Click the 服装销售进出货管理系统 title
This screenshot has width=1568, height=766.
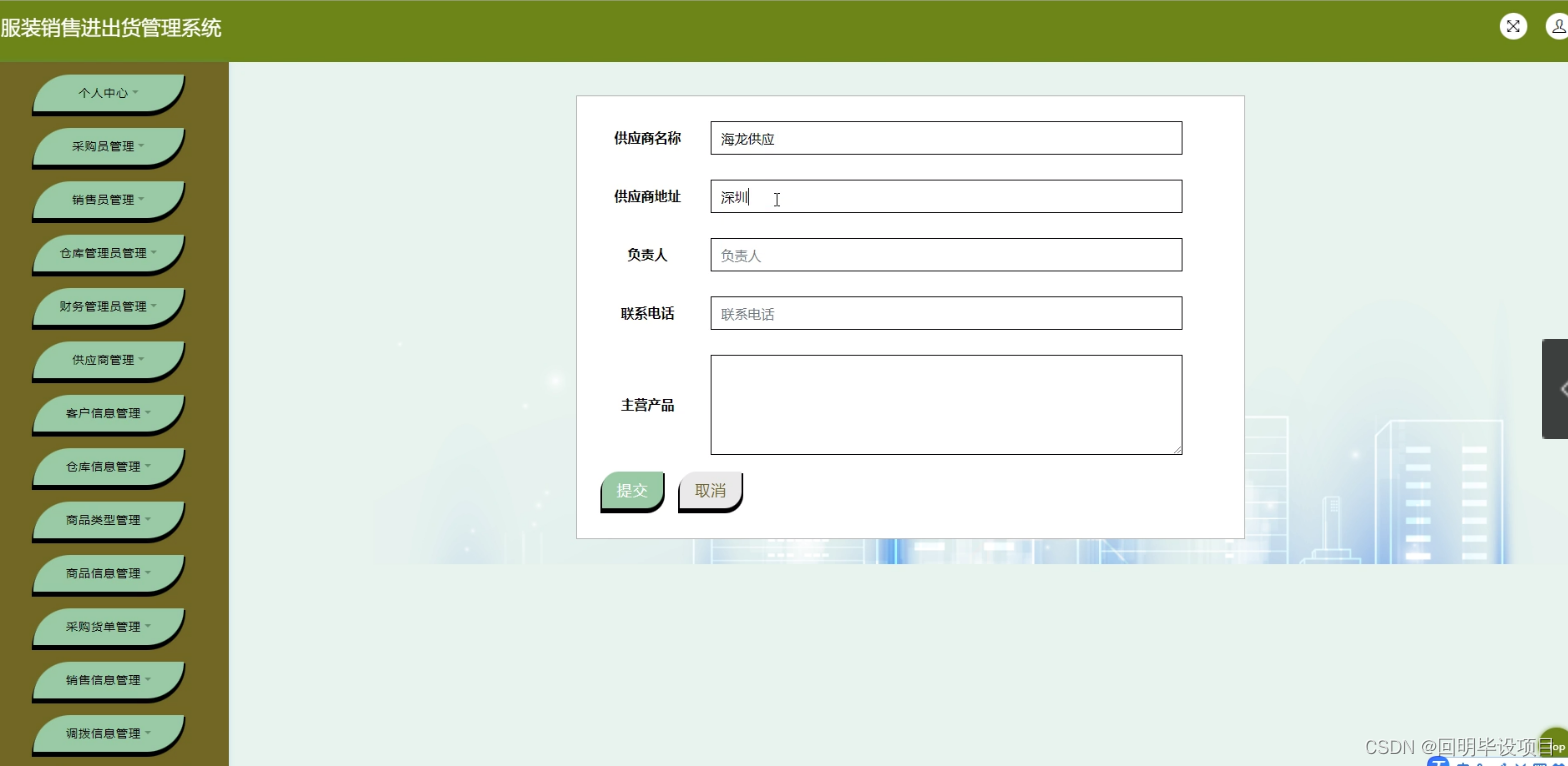(111, 28)
